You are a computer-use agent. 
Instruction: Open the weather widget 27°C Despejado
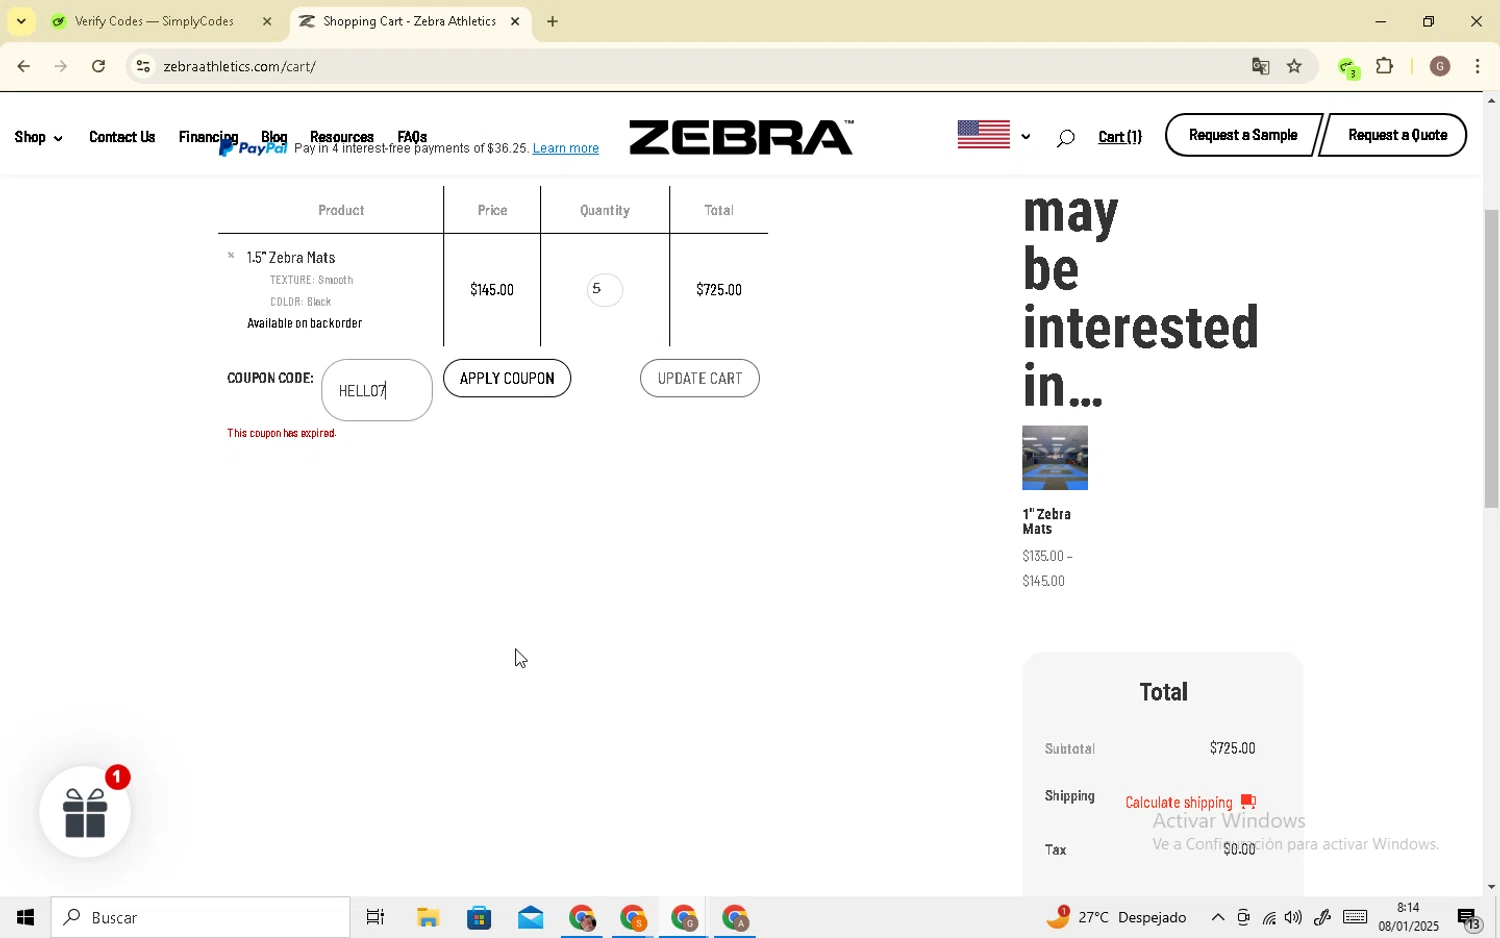pos(1116,917)
